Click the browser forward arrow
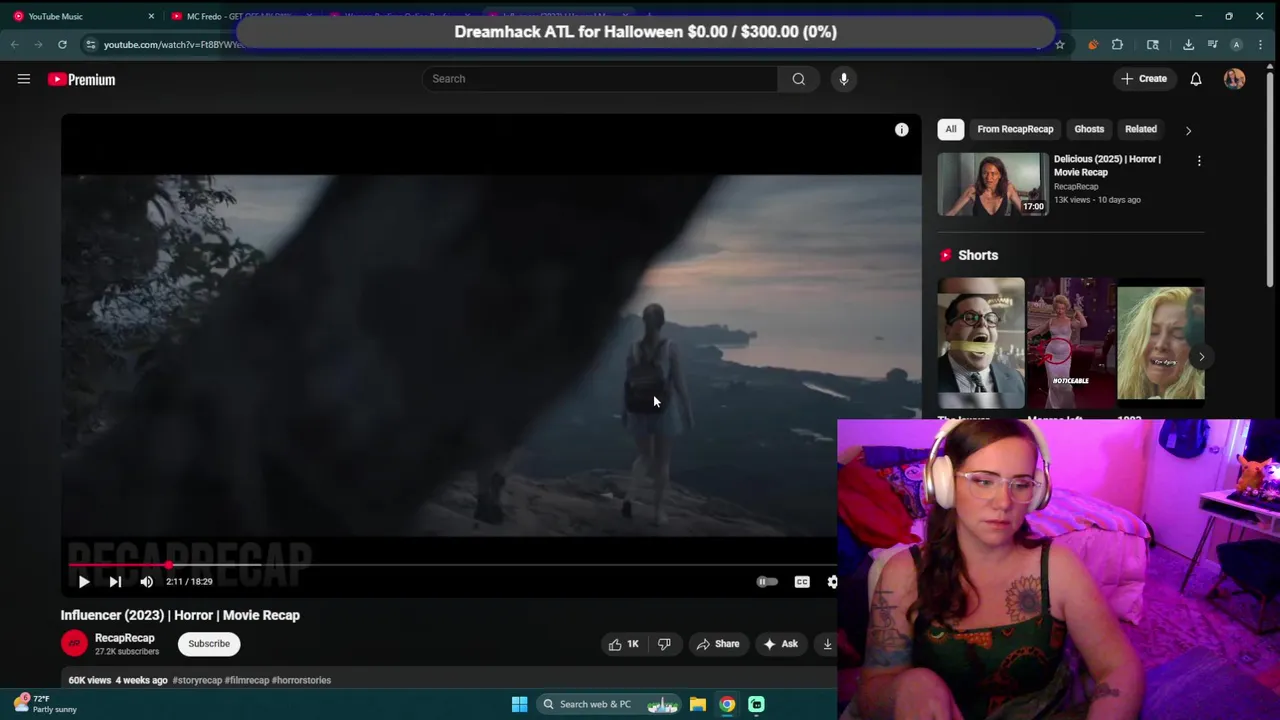The width and height of the screenshot is (1280, 720). pyautogui.click(x=38, y=44)
